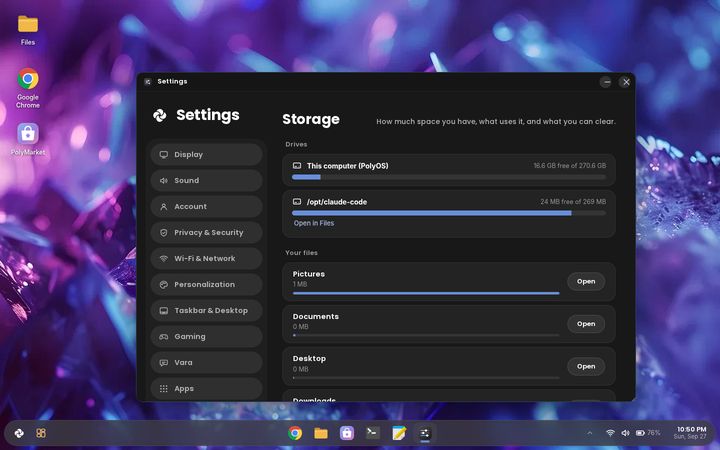Click the Taskbar & Desktop icon

[163, 310]
